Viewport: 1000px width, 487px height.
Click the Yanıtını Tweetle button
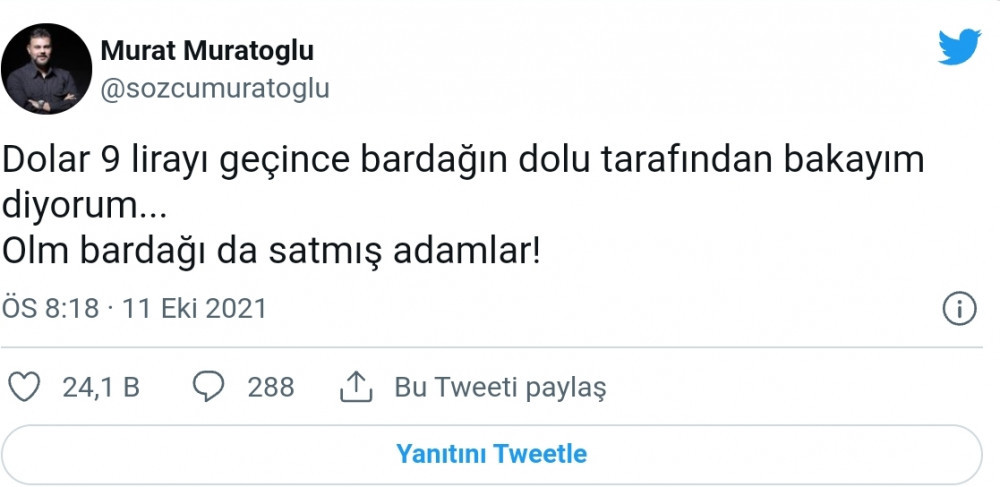(x=492, y=454)
